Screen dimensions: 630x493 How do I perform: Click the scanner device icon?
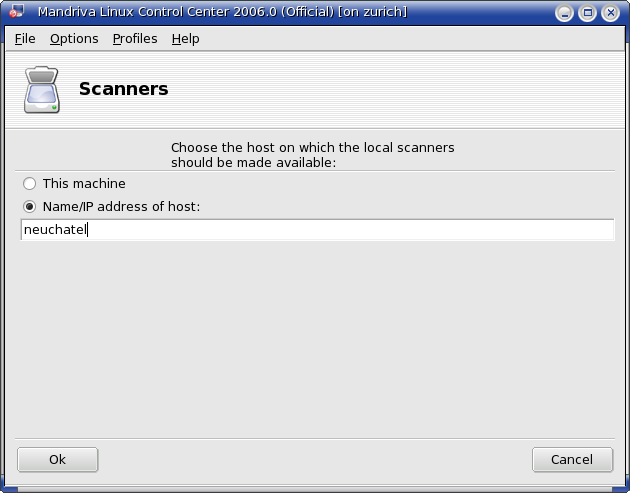pos(42,90)
